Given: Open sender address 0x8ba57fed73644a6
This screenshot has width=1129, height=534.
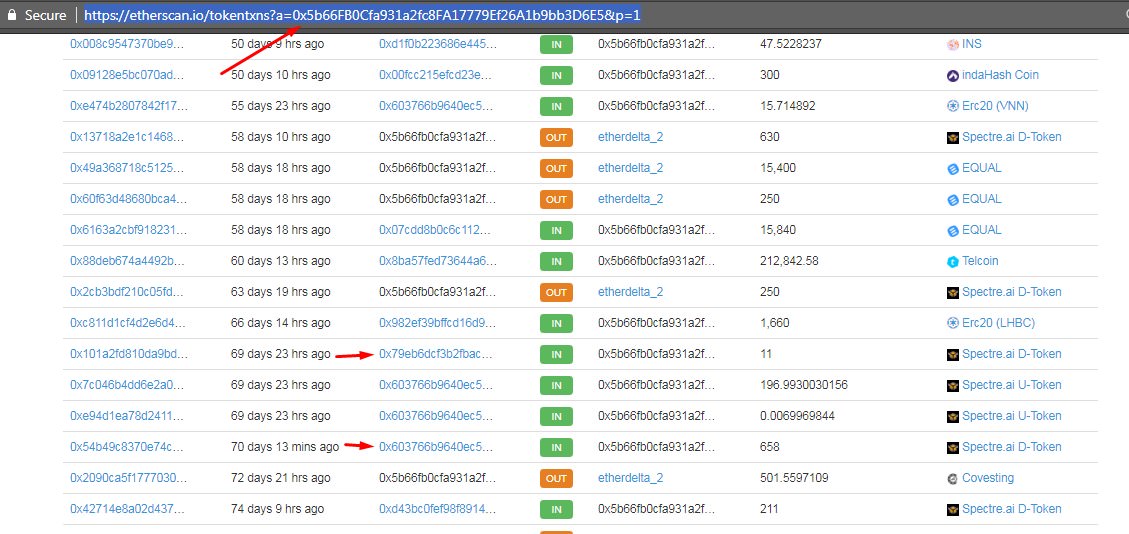Looking at the screenshot, I should (x=438, y=261).
